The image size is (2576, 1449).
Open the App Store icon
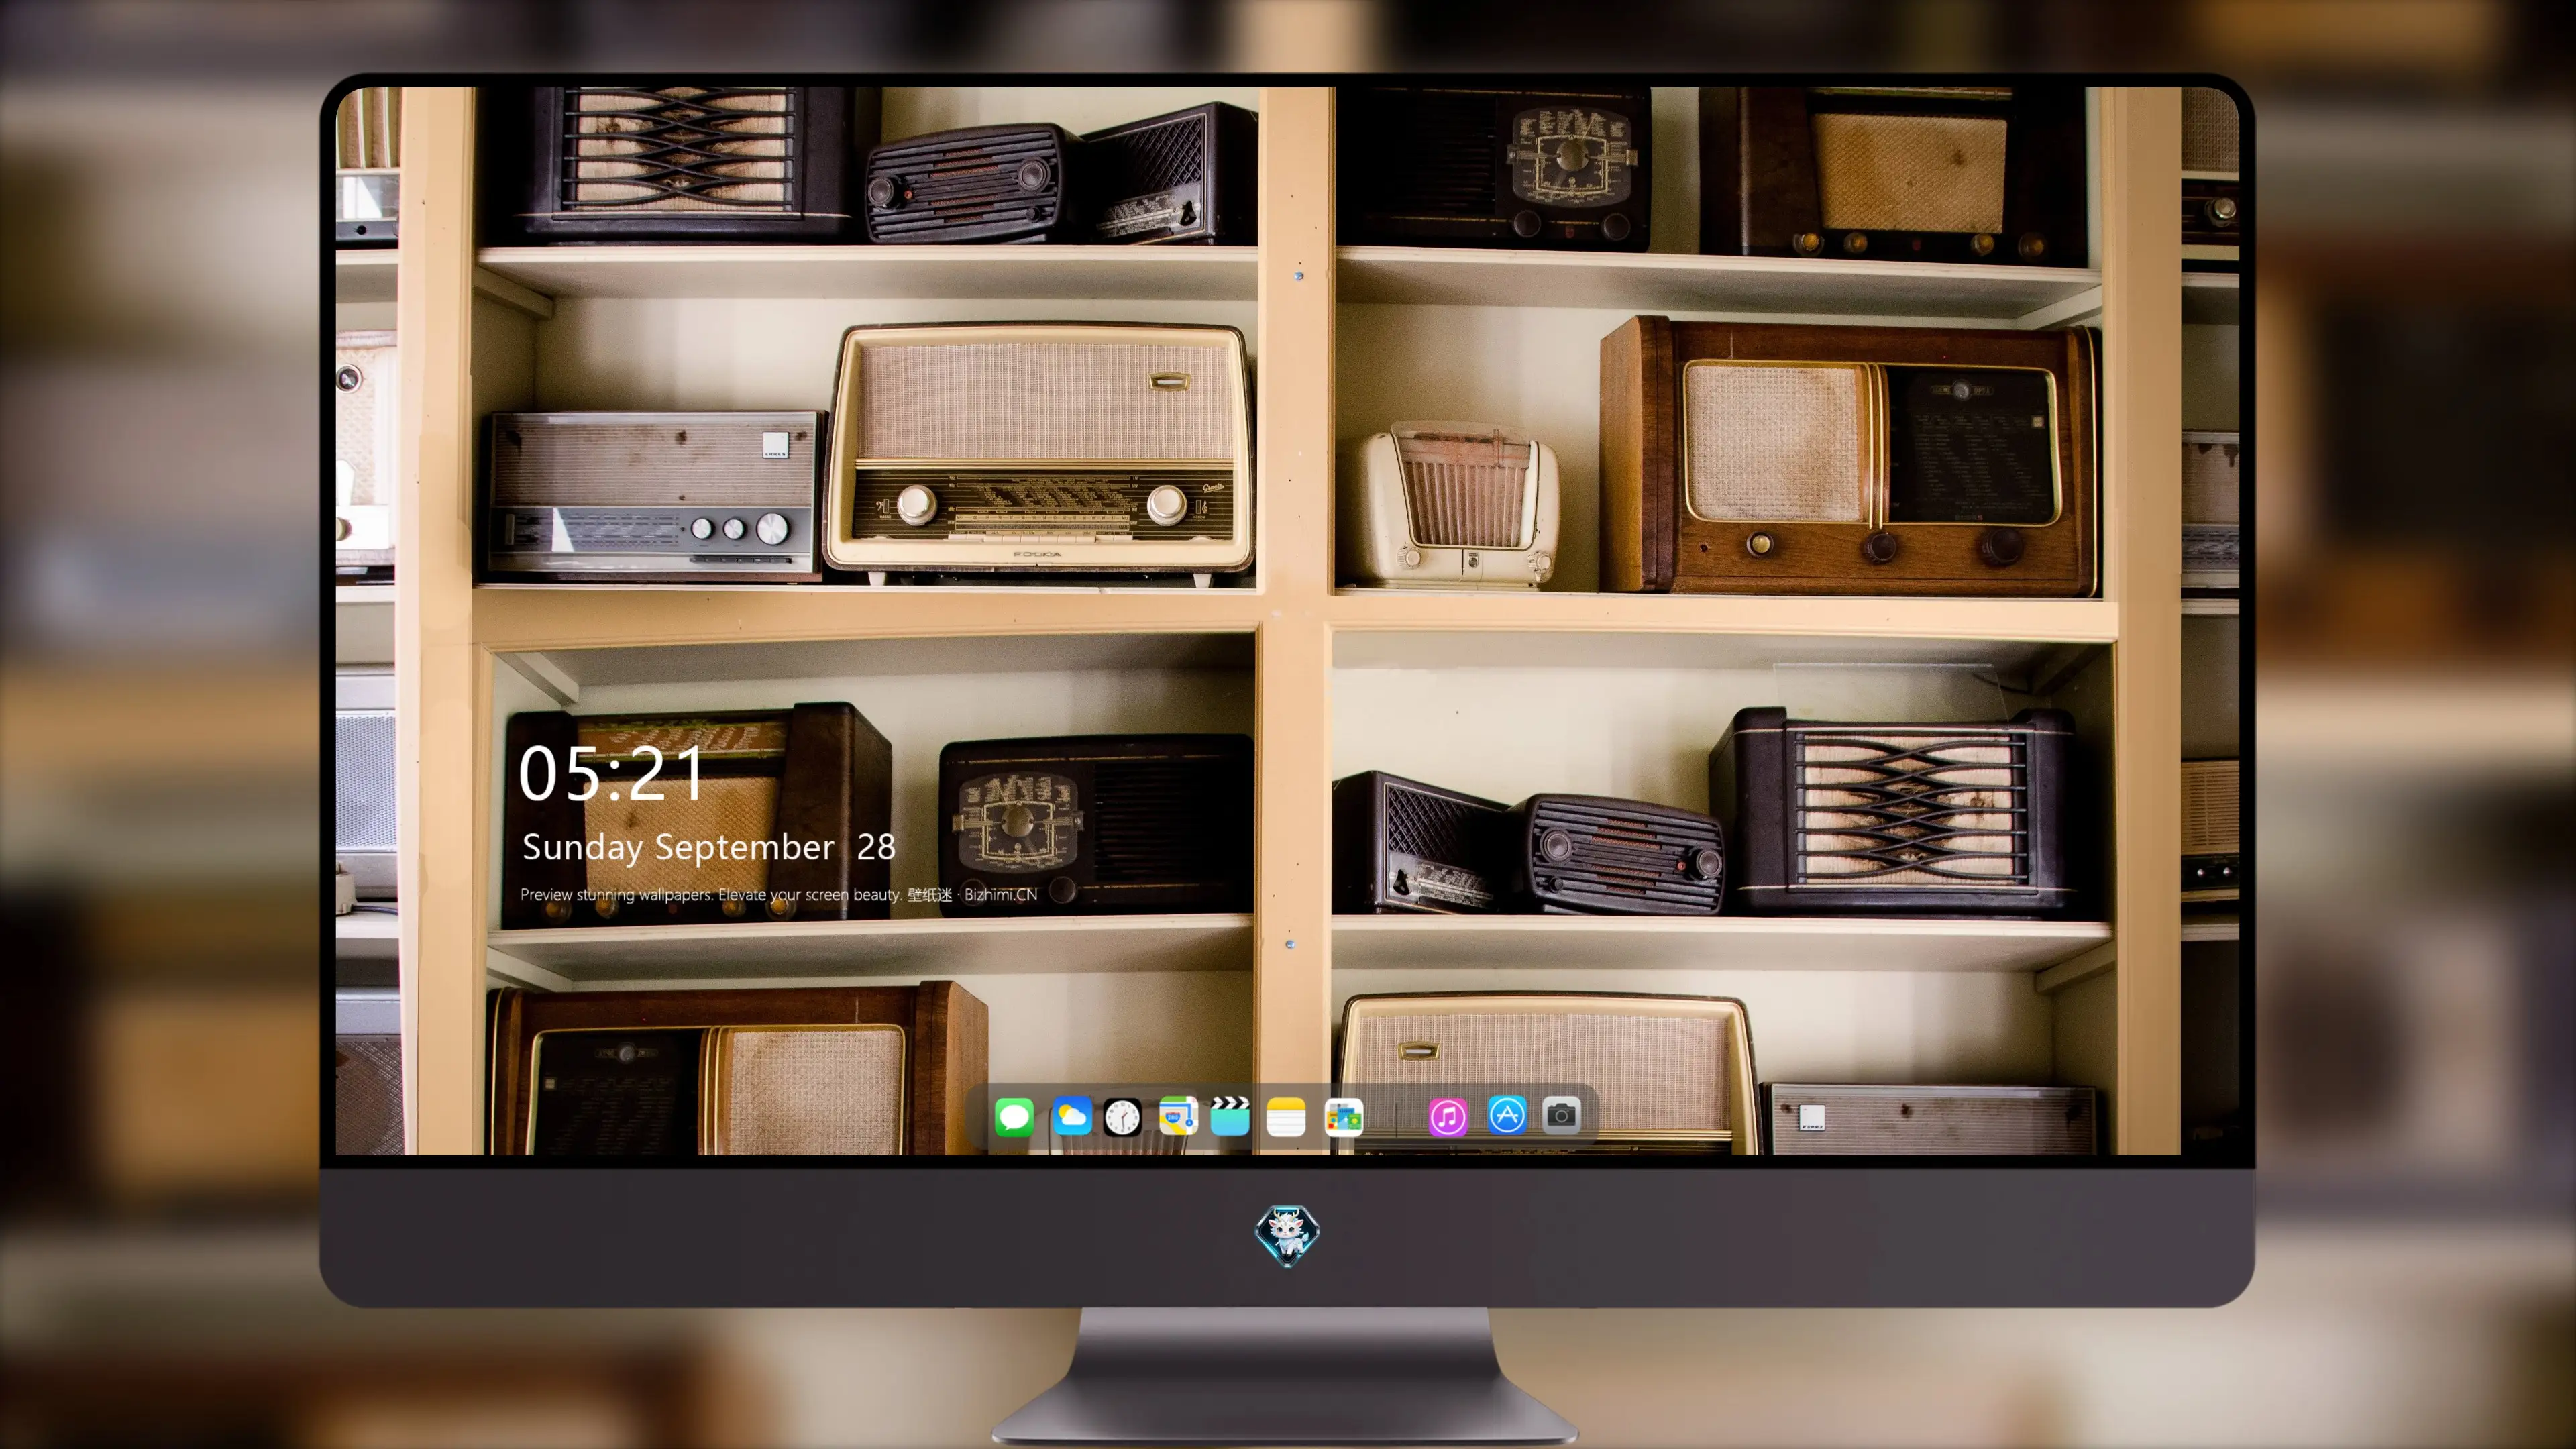pos(1507,1115)
